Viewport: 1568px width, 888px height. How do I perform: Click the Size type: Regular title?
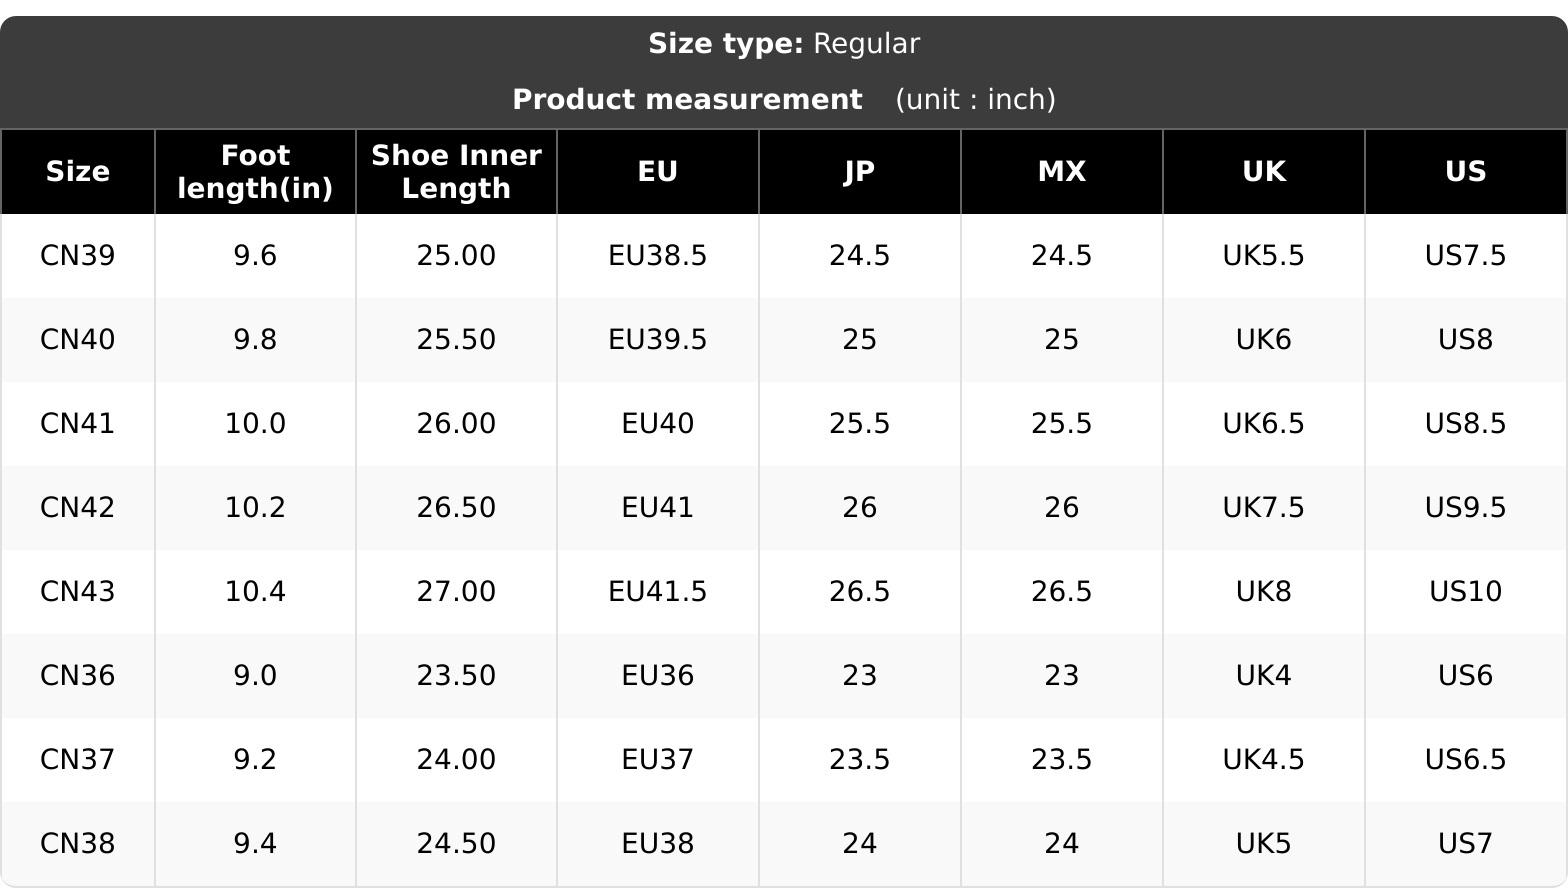(784, 44)
